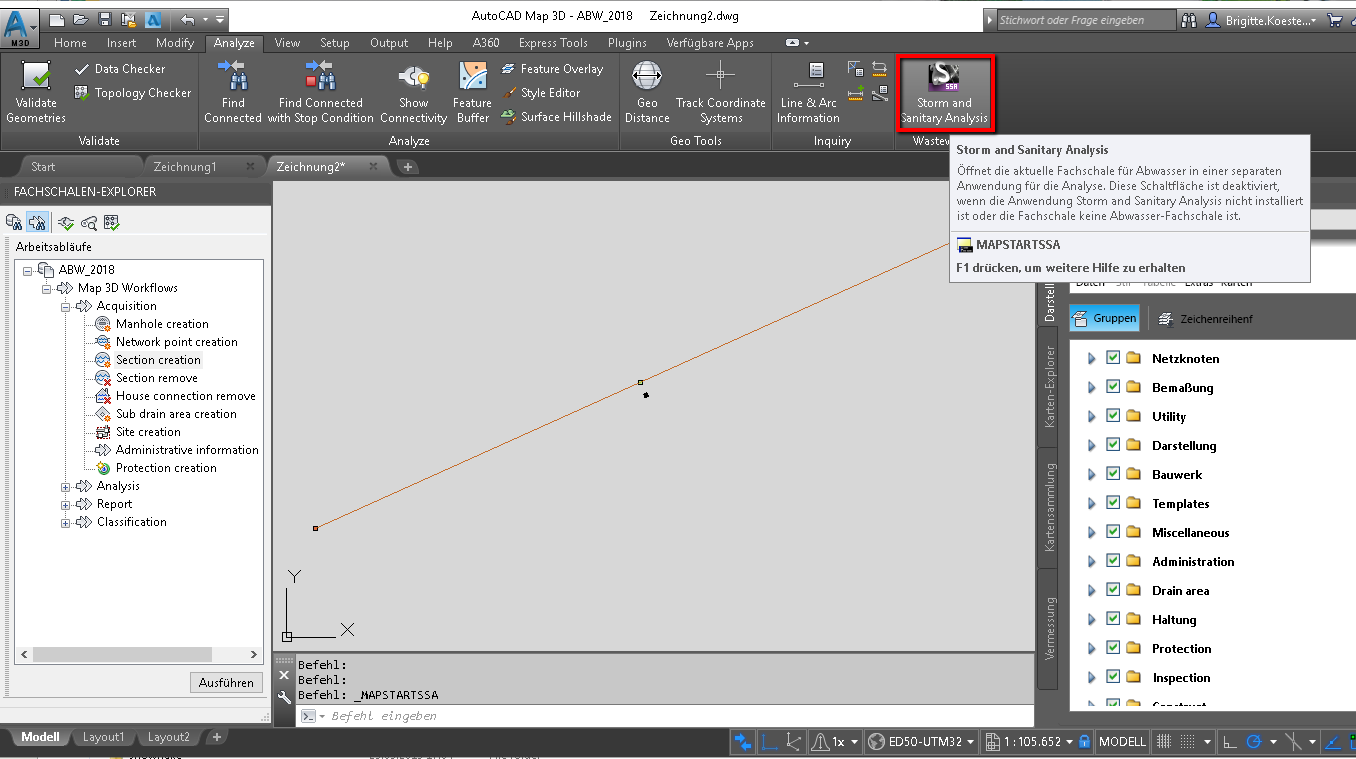This screenshot has width=1356, height=759.
Task: Expand the Classification workflow node
Action: [x=66, y=522]
